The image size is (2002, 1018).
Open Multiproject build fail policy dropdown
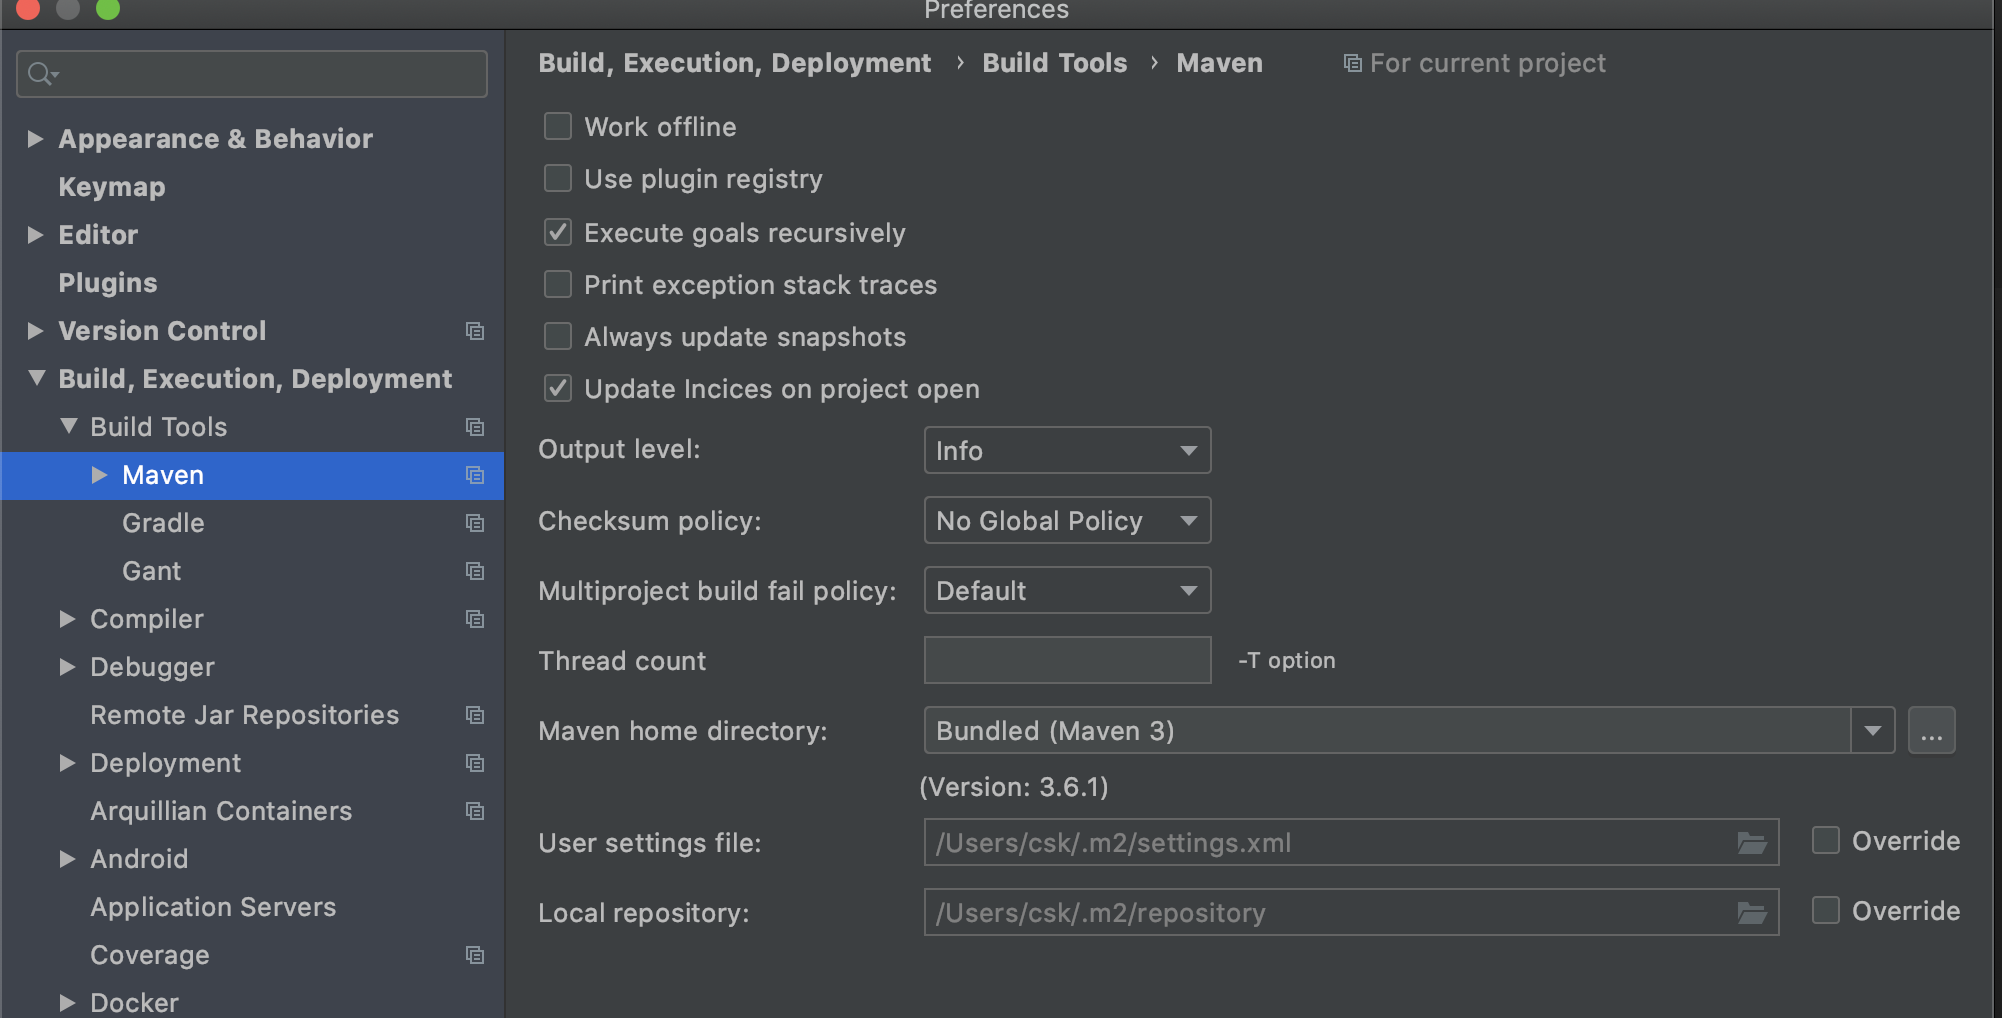click(x=1067, y=590)
